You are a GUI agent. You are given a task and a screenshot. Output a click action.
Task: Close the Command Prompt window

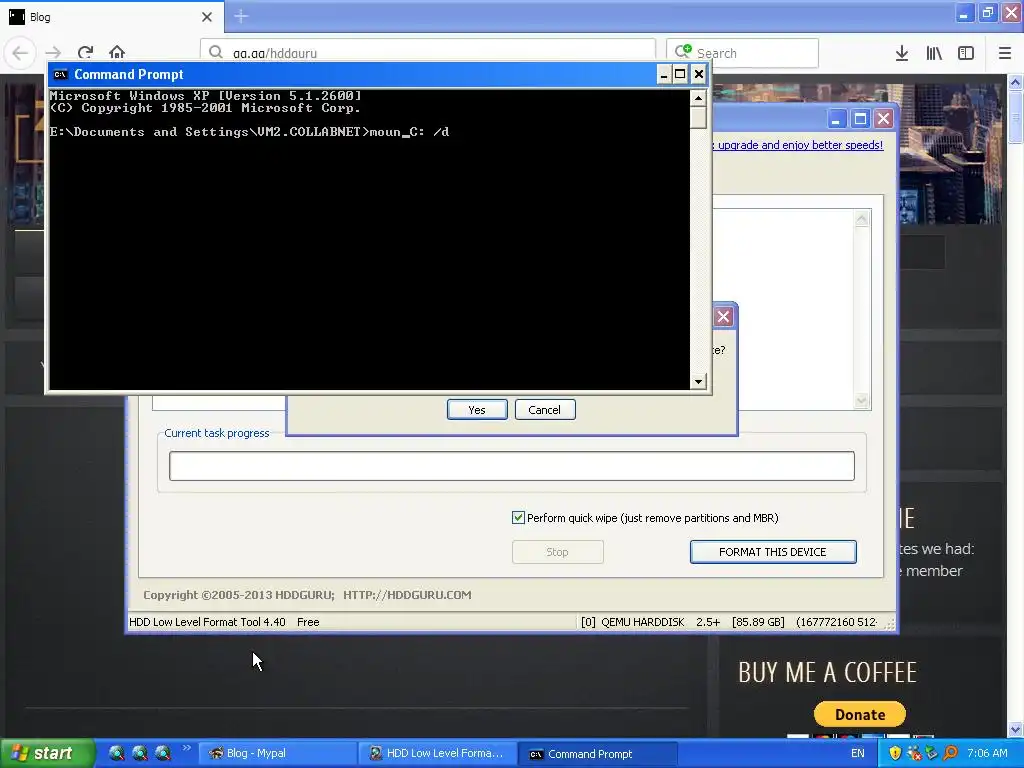[x=699, y=74]
